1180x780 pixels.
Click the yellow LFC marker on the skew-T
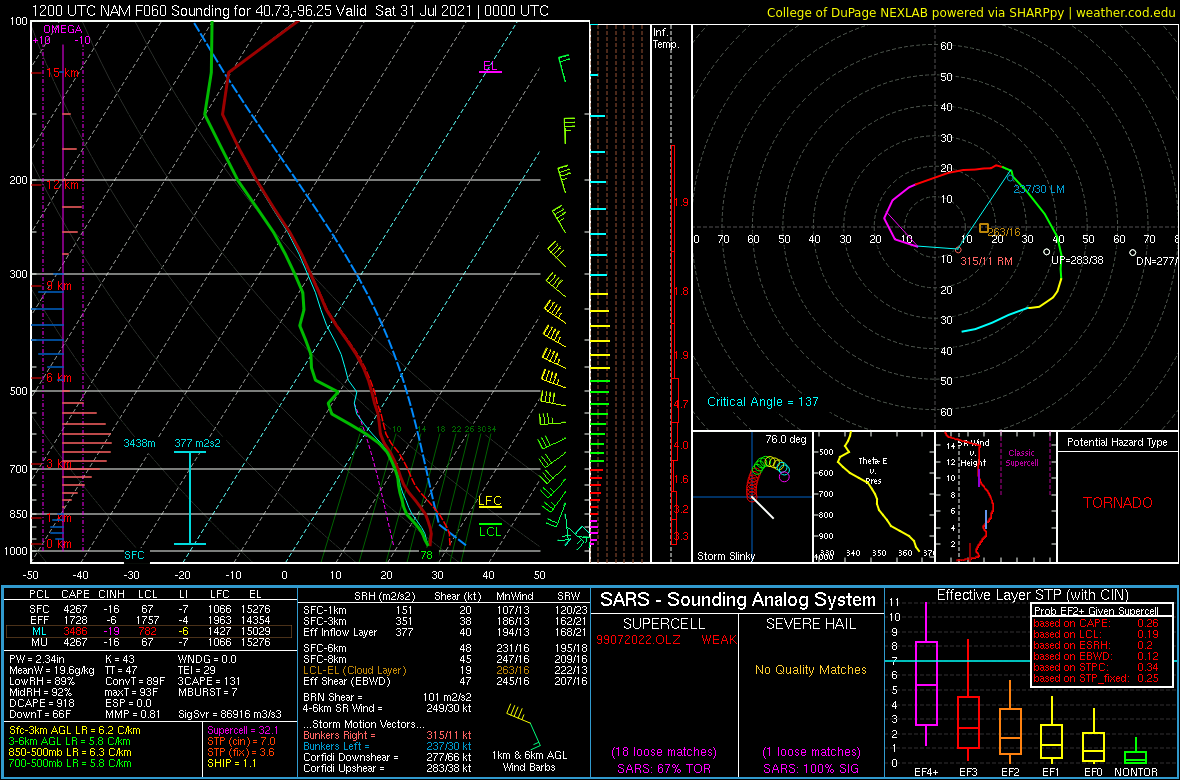tap(490, 500)
